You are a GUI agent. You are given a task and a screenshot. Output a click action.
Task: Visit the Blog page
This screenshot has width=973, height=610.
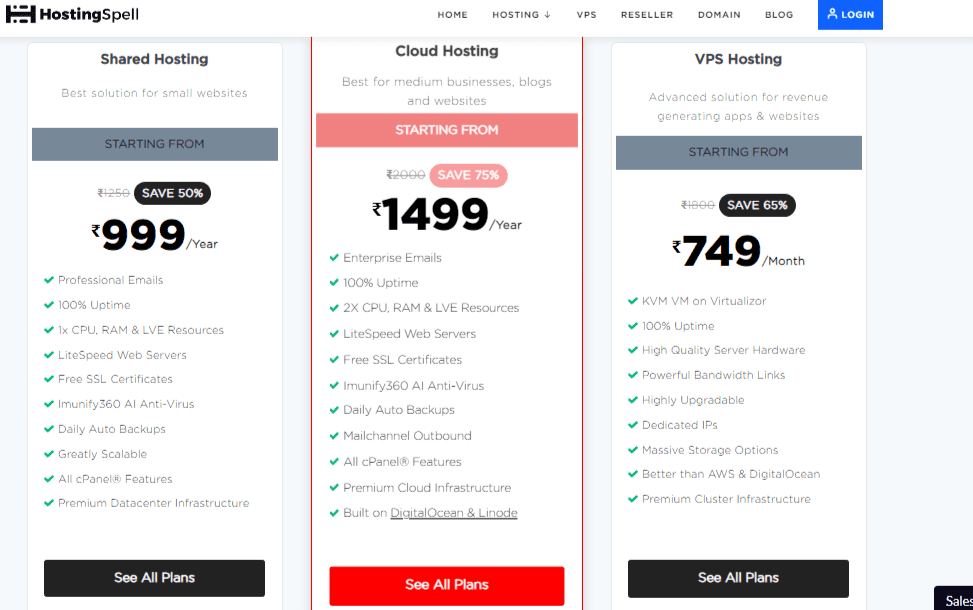coord(778,15)
